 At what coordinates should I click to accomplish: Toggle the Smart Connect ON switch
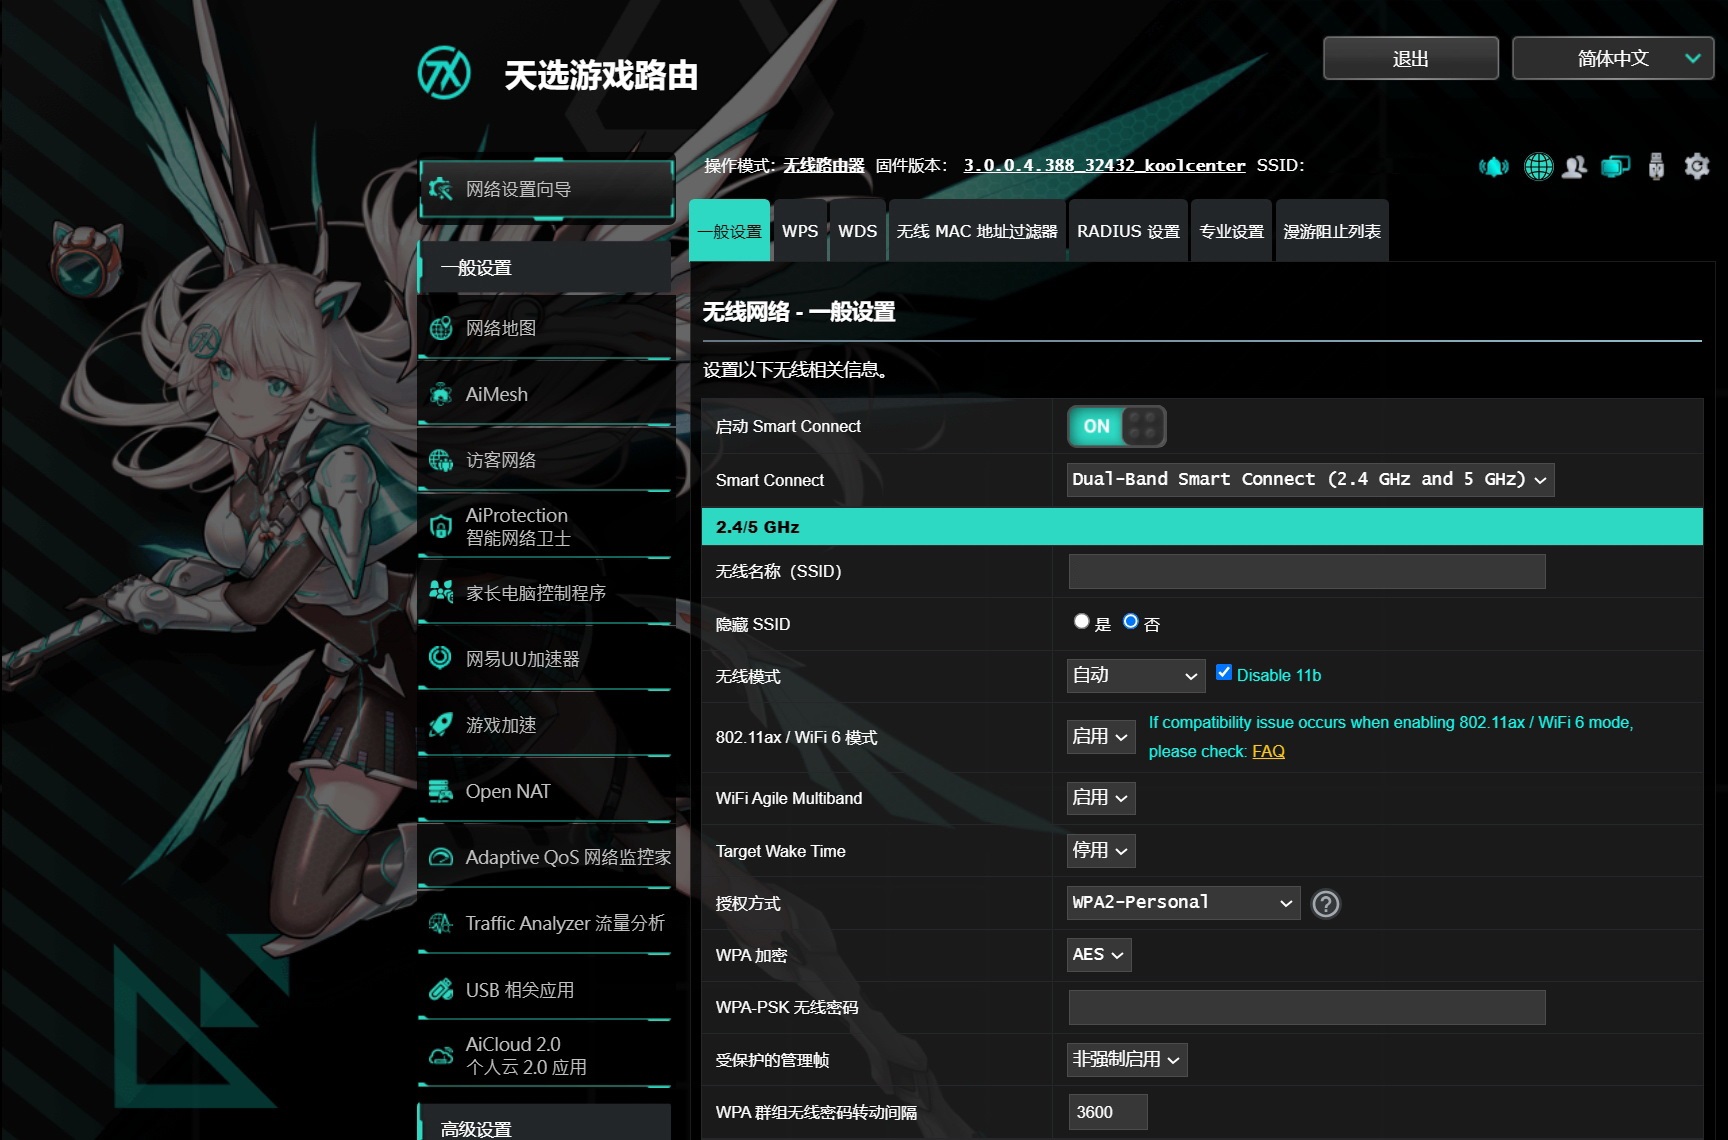[x=1116, y=426]
